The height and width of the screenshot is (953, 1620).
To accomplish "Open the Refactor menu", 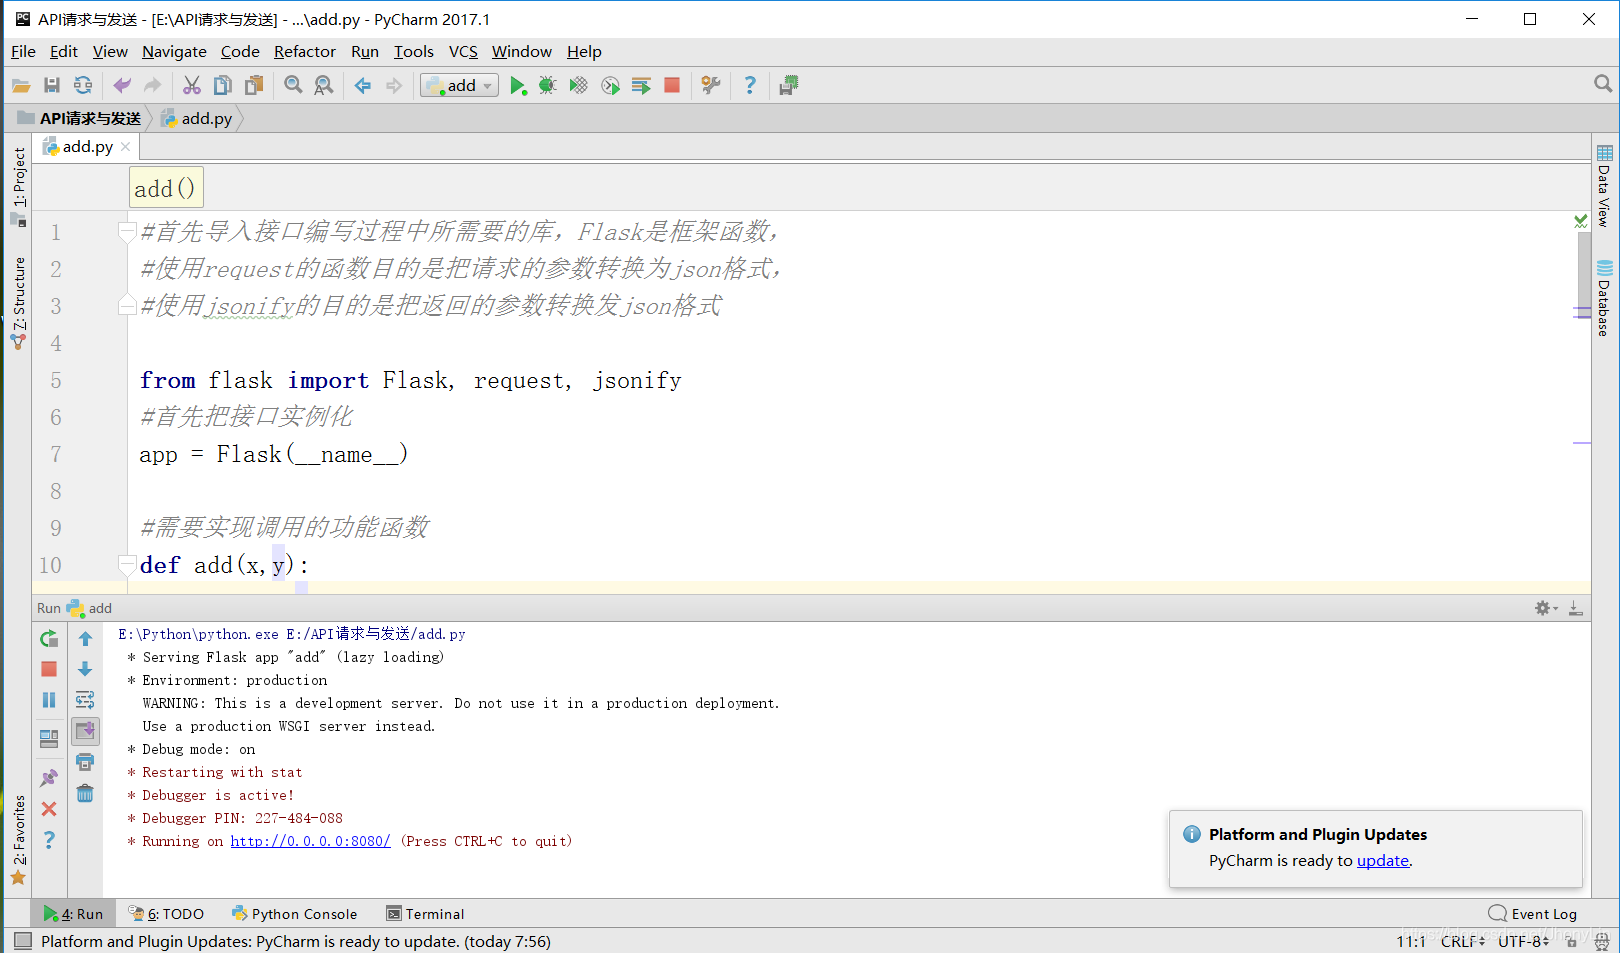I will pos(304,52).
